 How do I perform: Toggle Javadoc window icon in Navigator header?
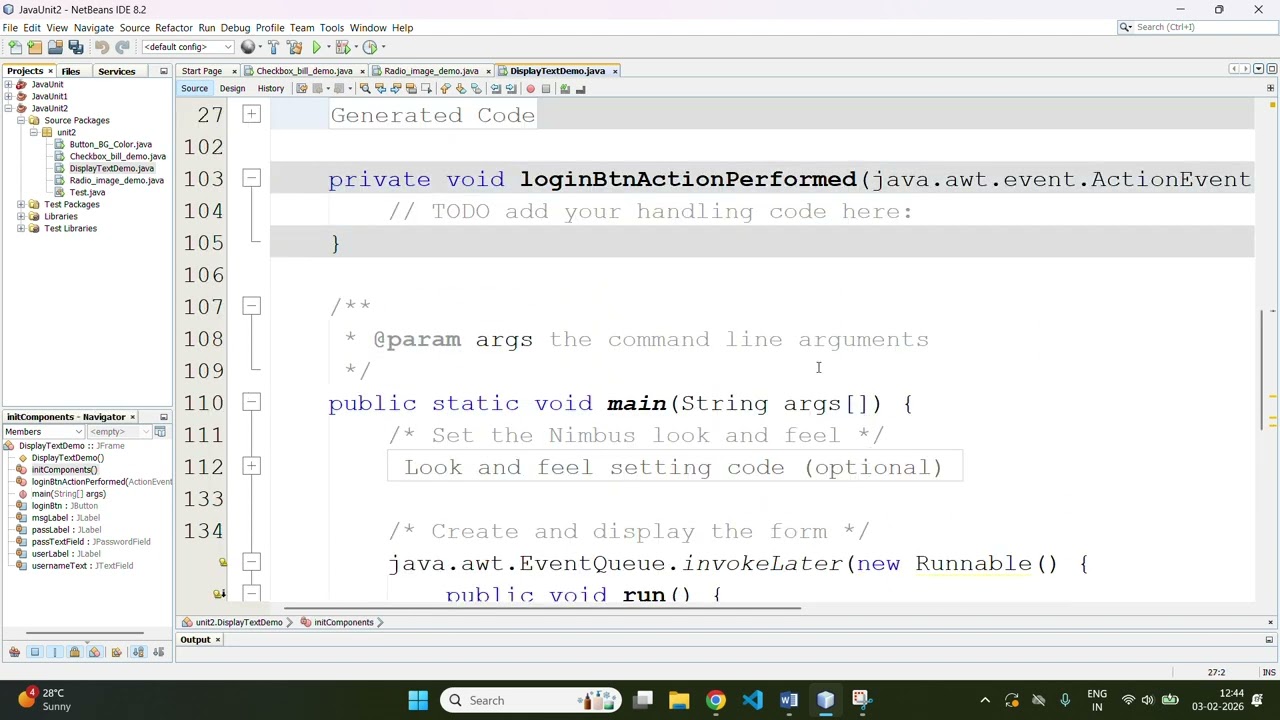coord(160,432)
